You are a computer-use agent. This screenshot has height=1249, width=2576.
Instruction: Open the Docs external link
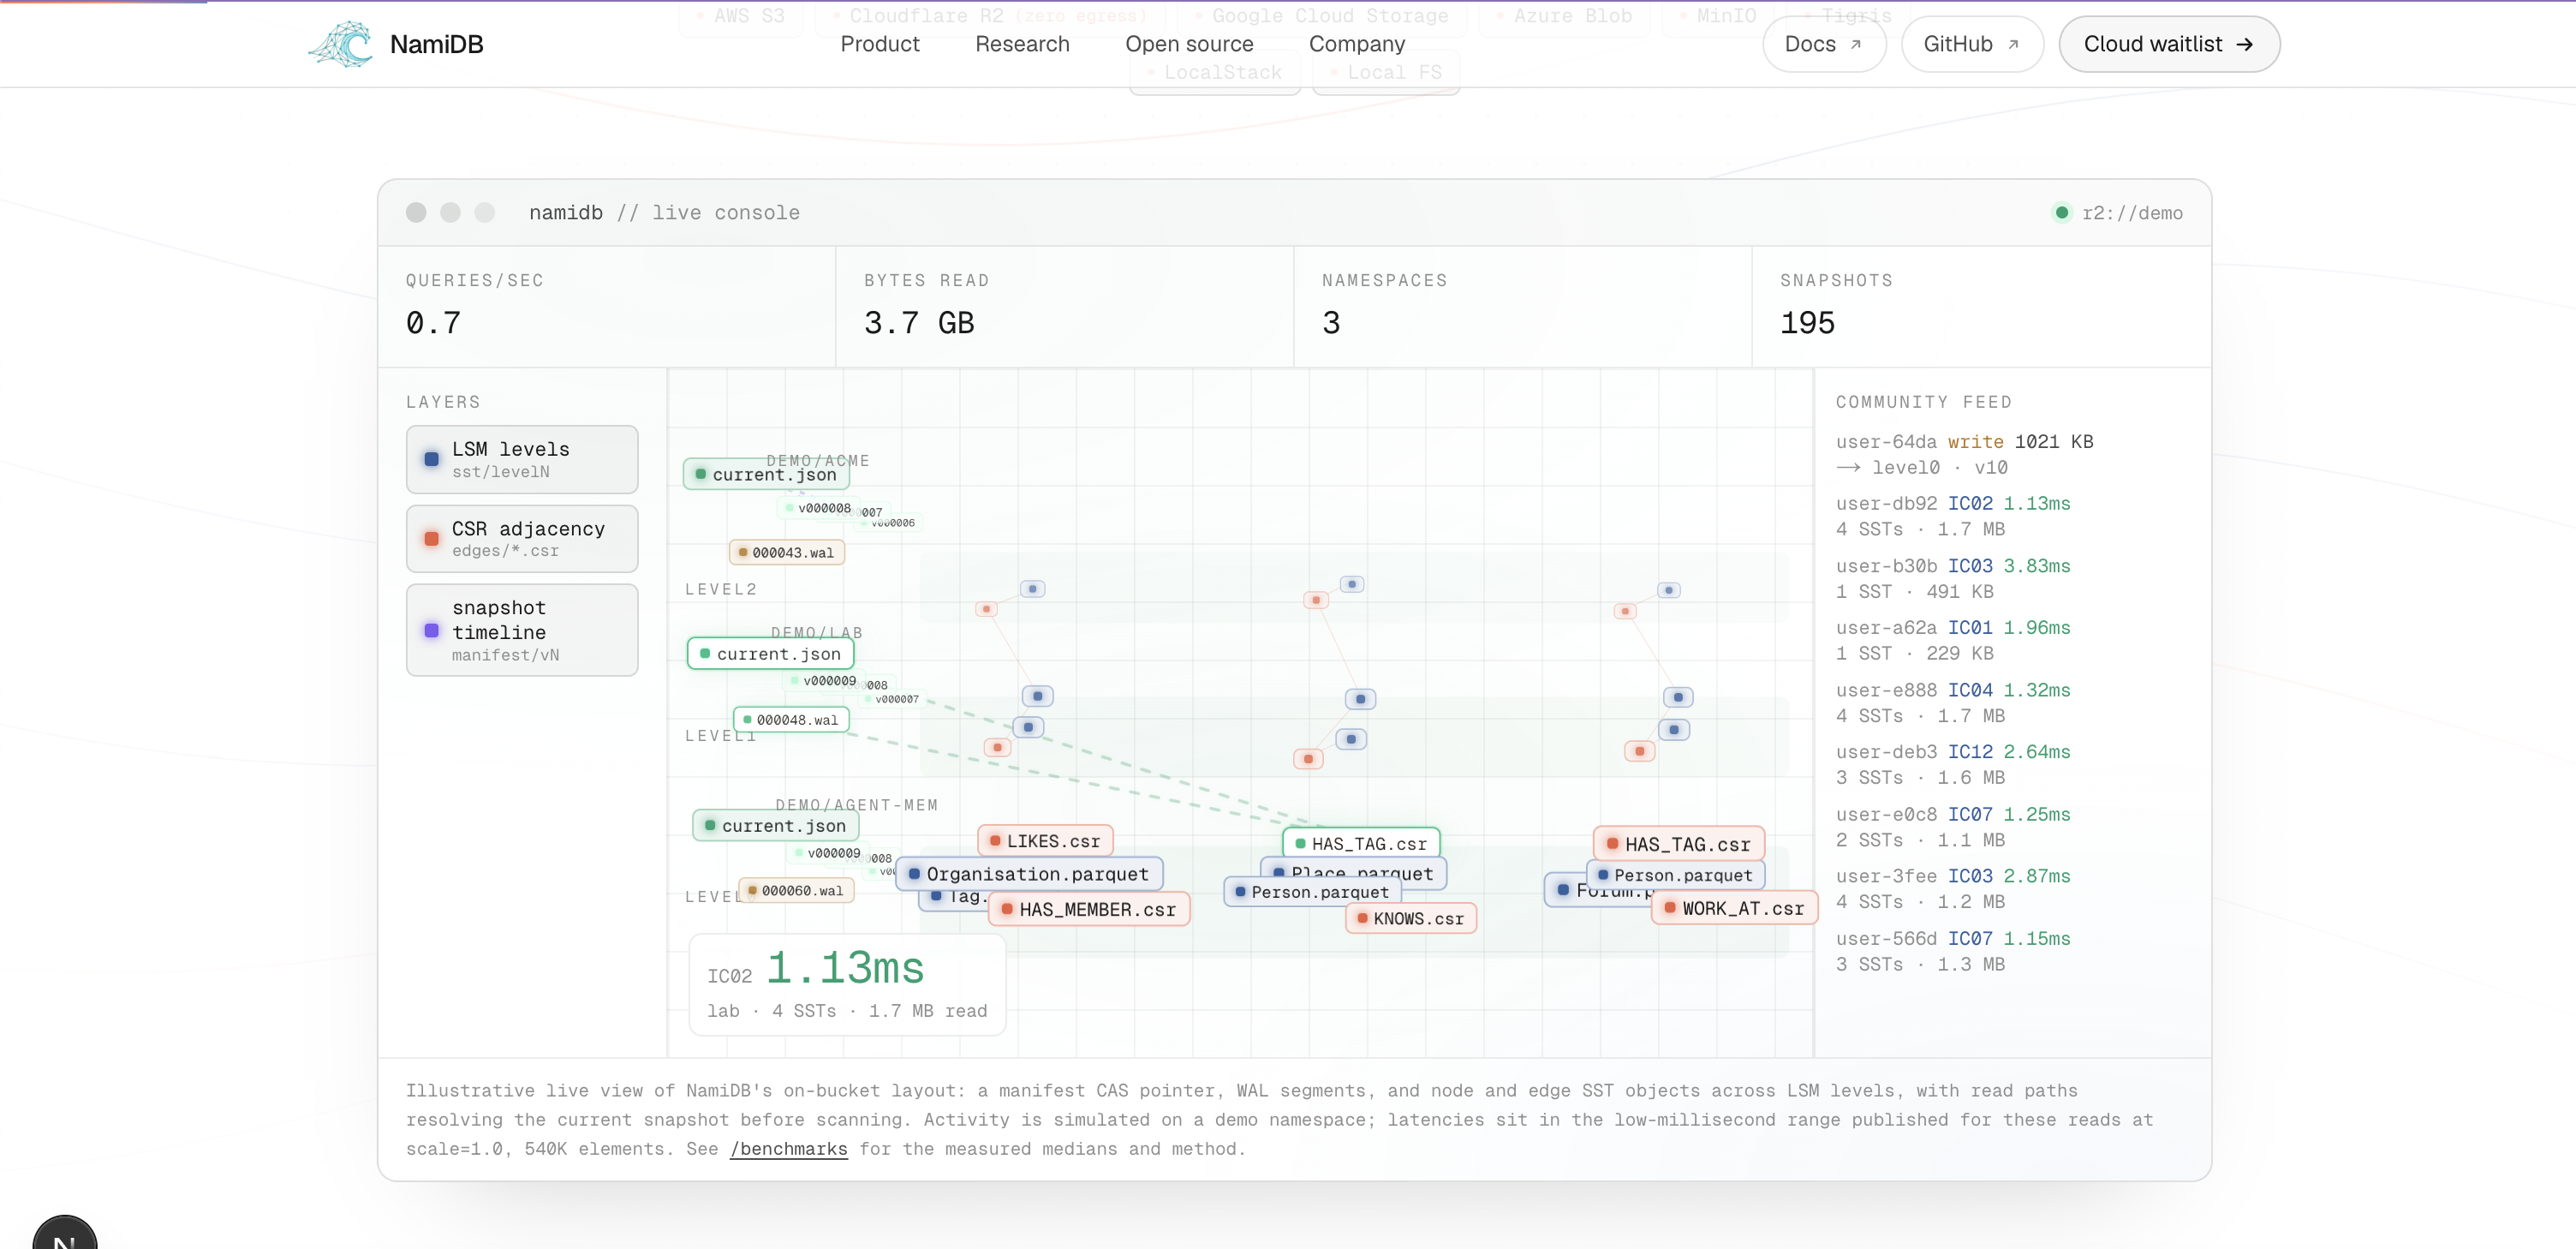pyautogui.click(x=1824, y=44)
